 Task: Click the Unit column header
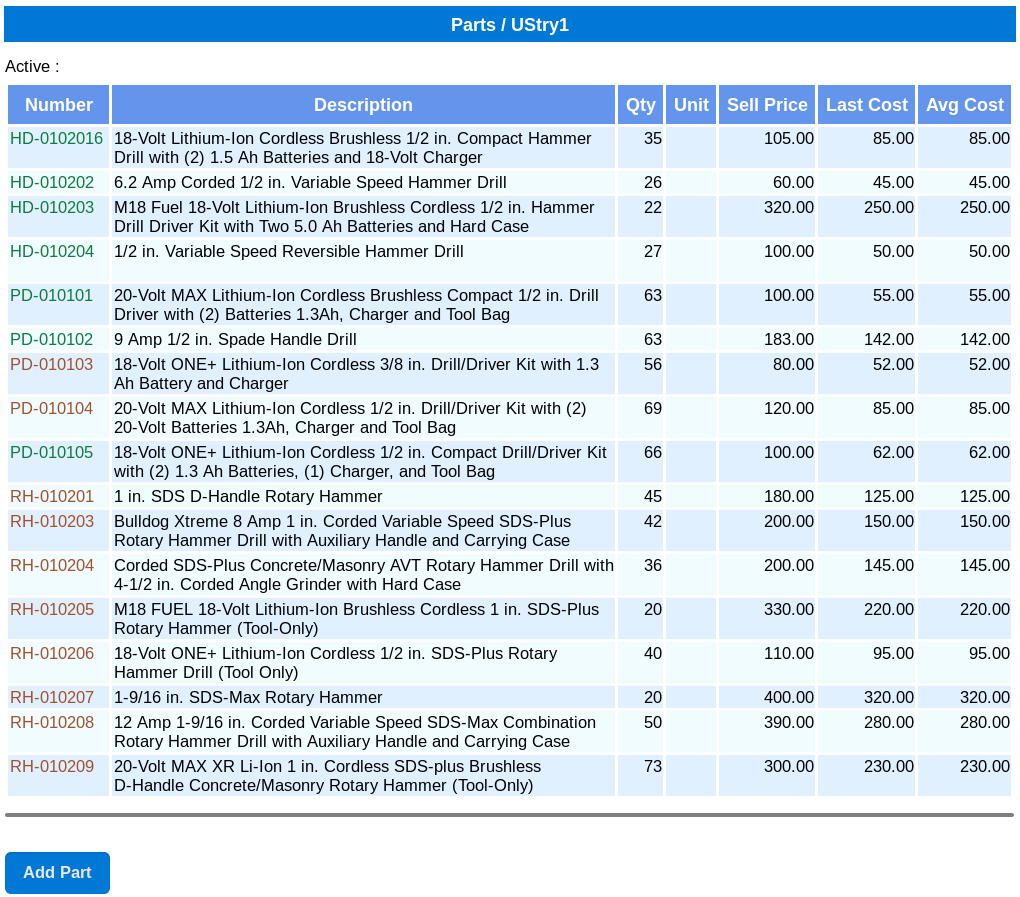click(691, 105)
